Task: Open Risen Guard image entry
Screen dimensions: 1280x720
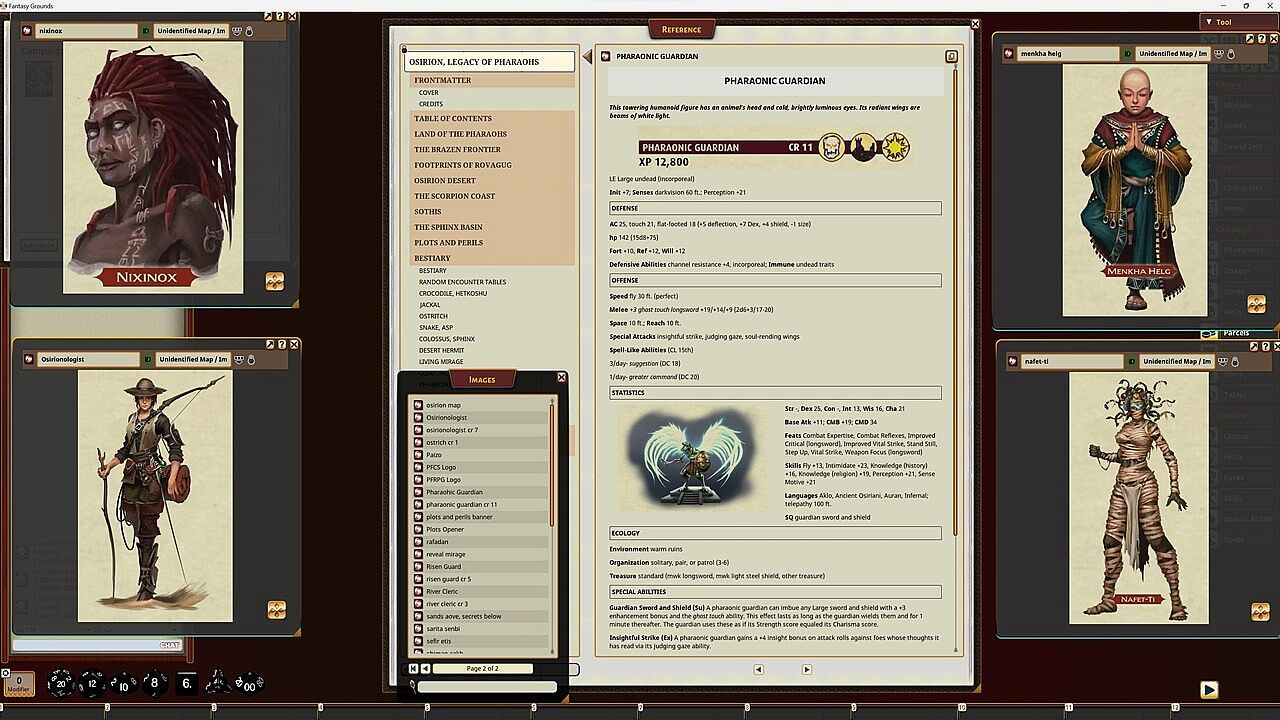Action: [480, 566]
